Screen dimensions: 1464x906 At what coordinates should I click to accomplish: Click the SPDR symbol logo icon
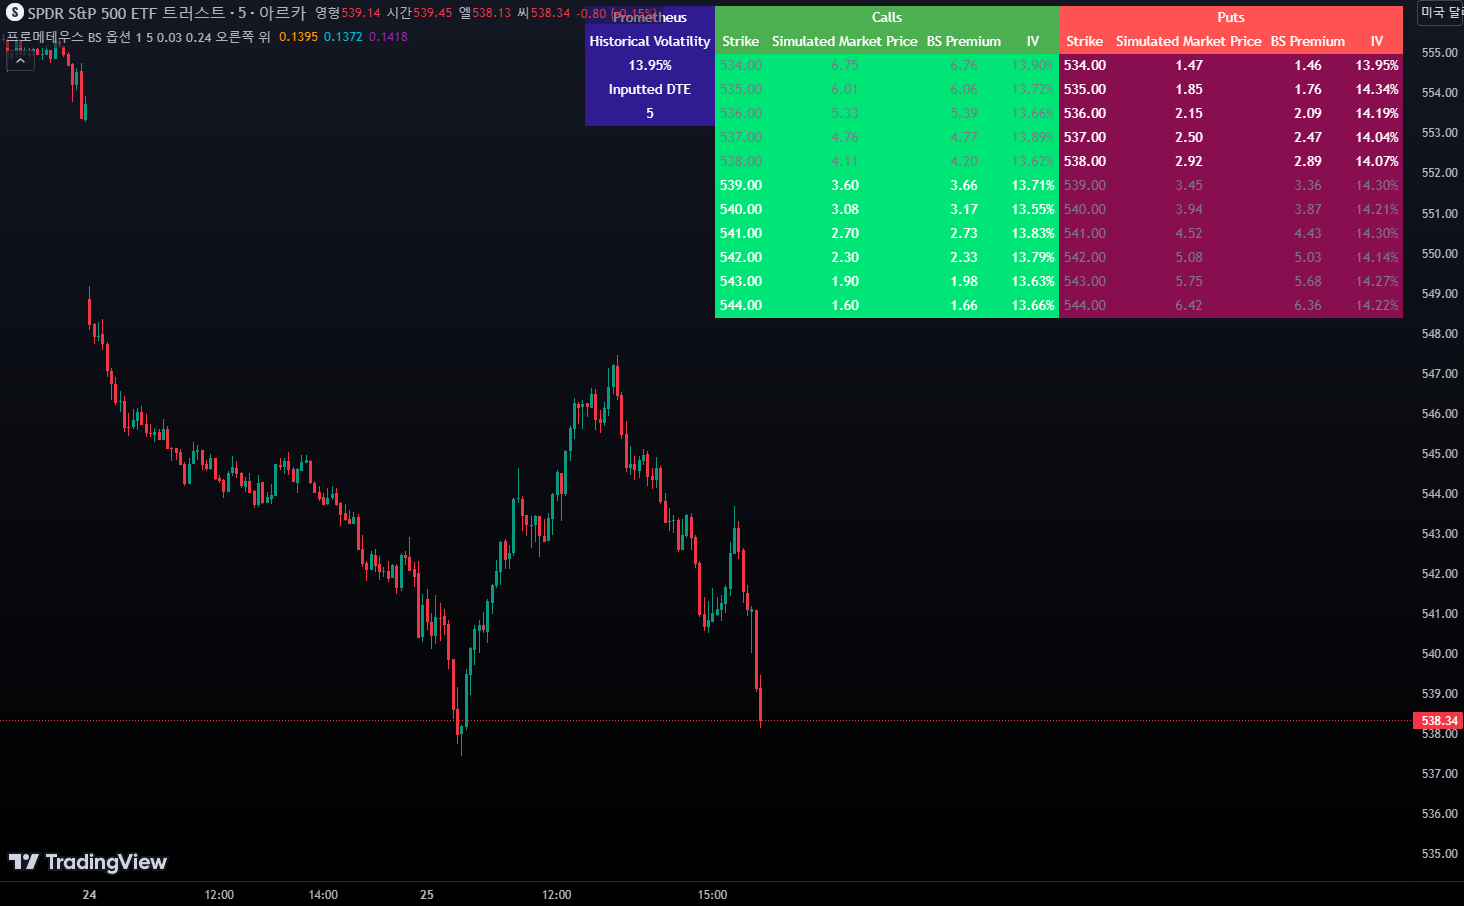click(15, 13)
